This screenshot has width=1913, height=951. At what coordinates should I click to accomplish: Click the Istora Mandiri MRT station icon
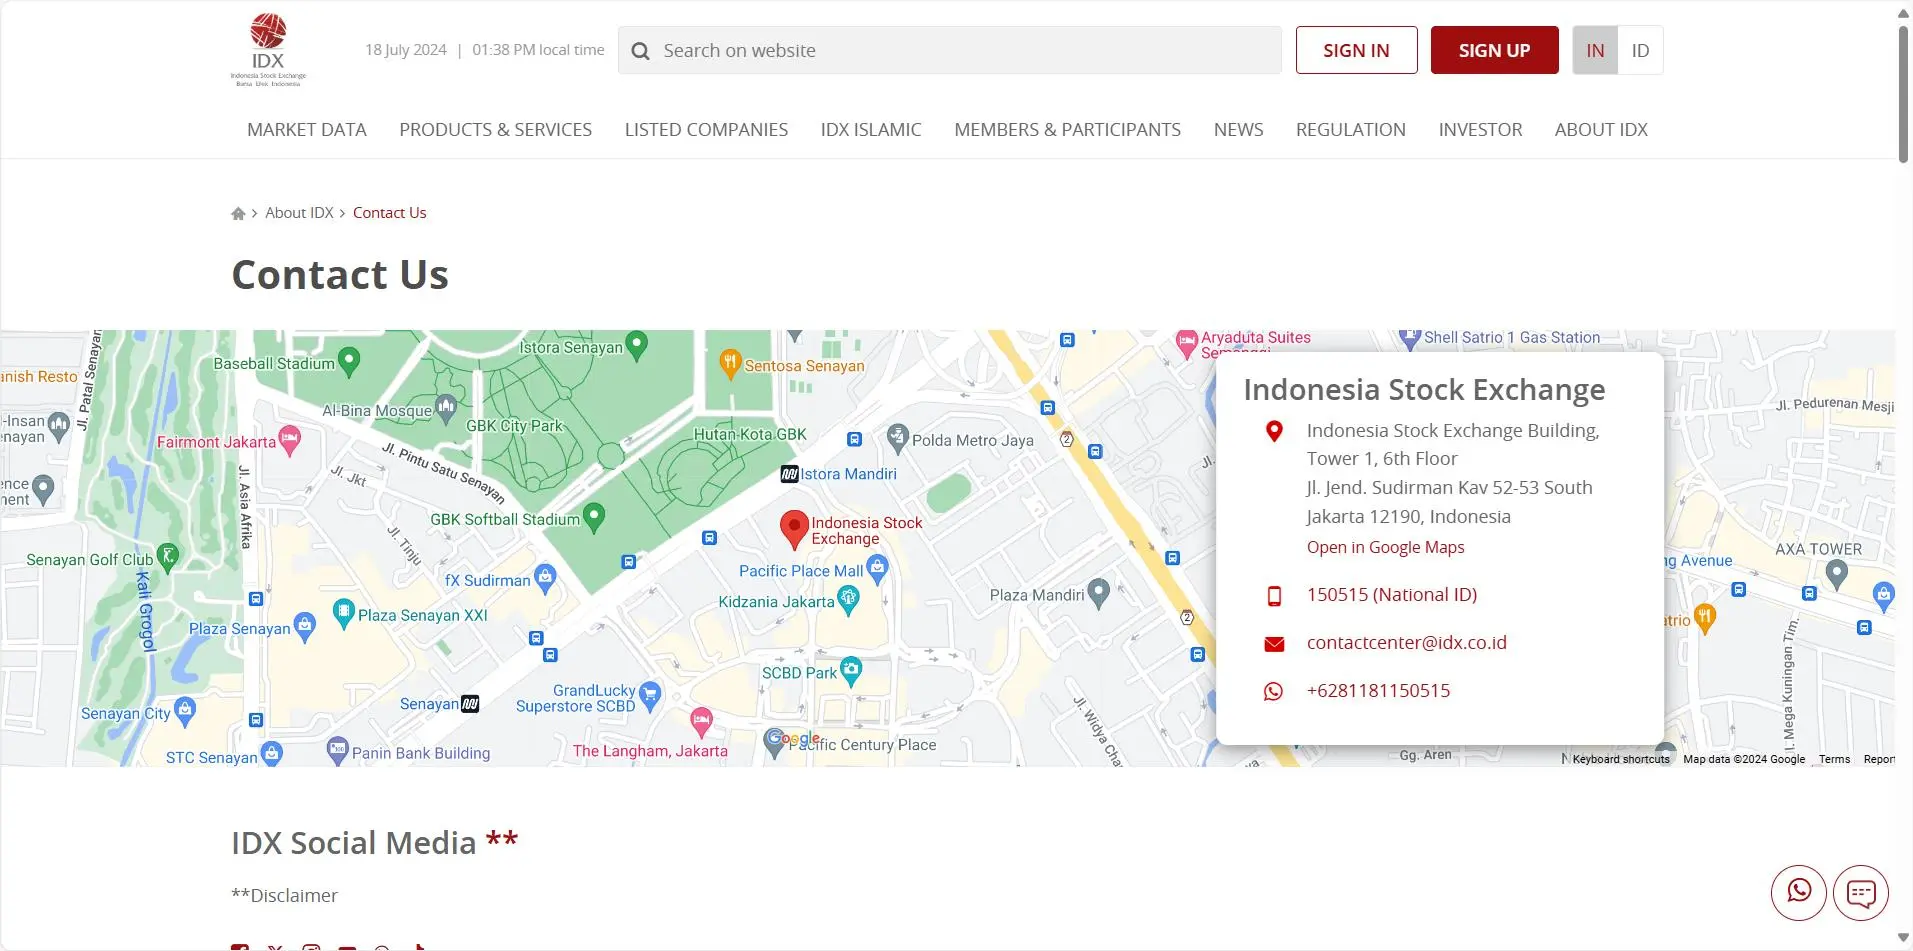coord(790,474)
